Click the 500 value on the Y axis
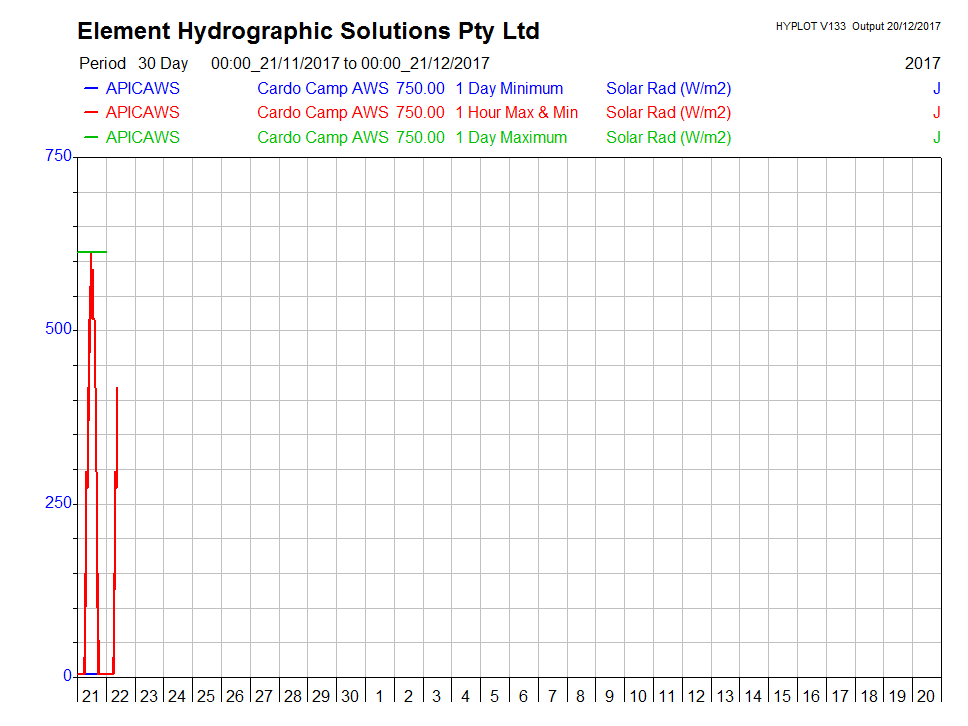The height and width of the screenshot is (726, 968). pos(58,329)
